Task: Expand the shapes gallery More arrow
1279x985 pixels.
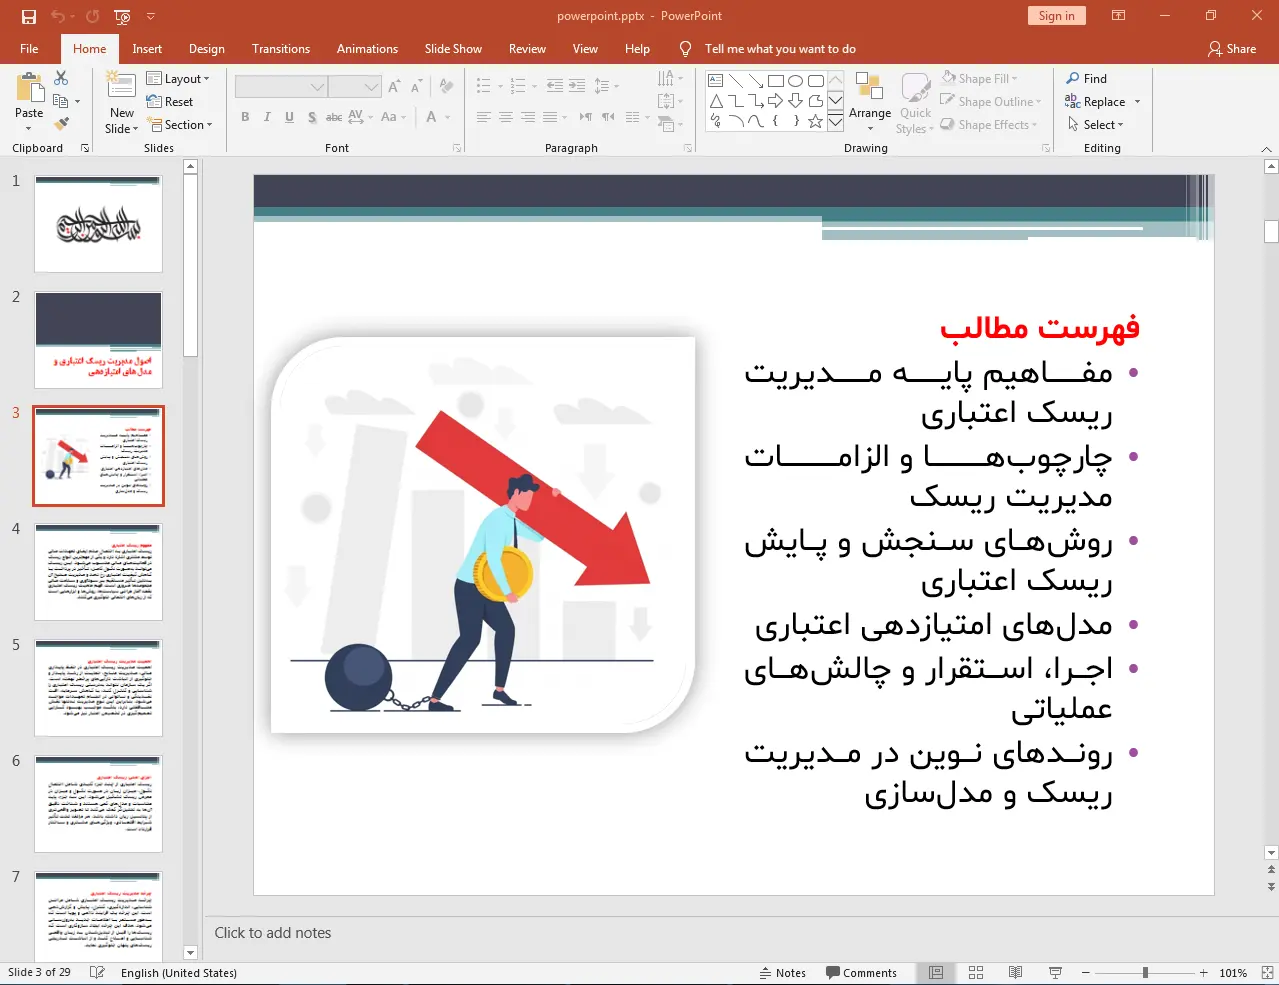Action: [x=835, y=121]
